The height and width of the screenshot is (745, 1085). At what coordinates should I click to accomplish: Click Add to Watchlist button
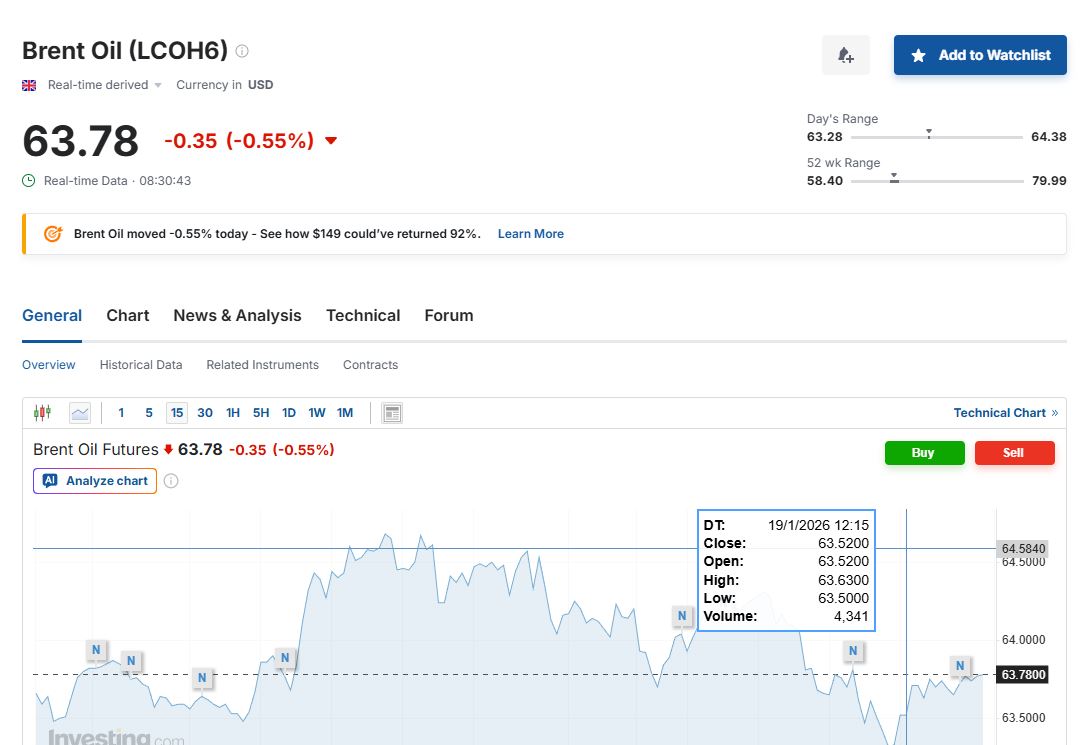click(980, 55)
